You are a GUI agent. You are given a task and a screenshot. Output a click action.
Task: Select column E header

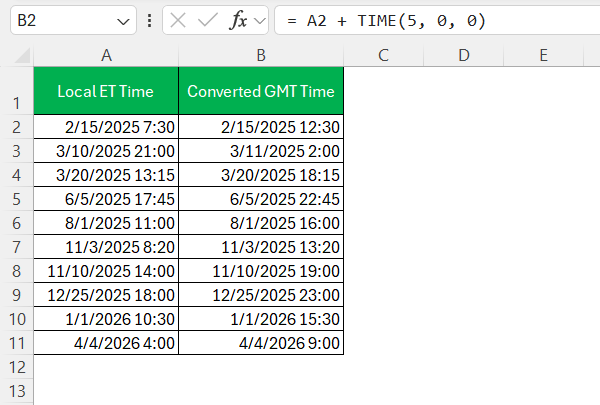coord(543,56)
